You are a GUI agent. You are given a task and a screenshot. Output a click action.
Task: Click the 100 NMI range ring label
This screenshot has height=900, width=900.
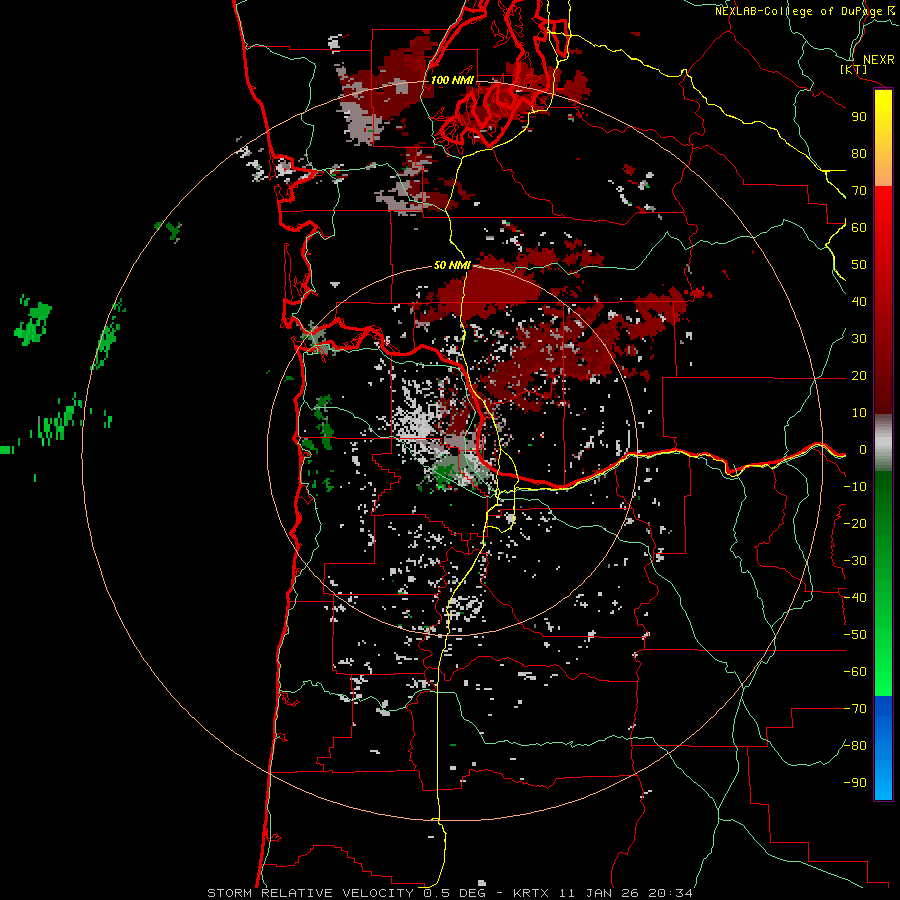click(x=452, y=80)
